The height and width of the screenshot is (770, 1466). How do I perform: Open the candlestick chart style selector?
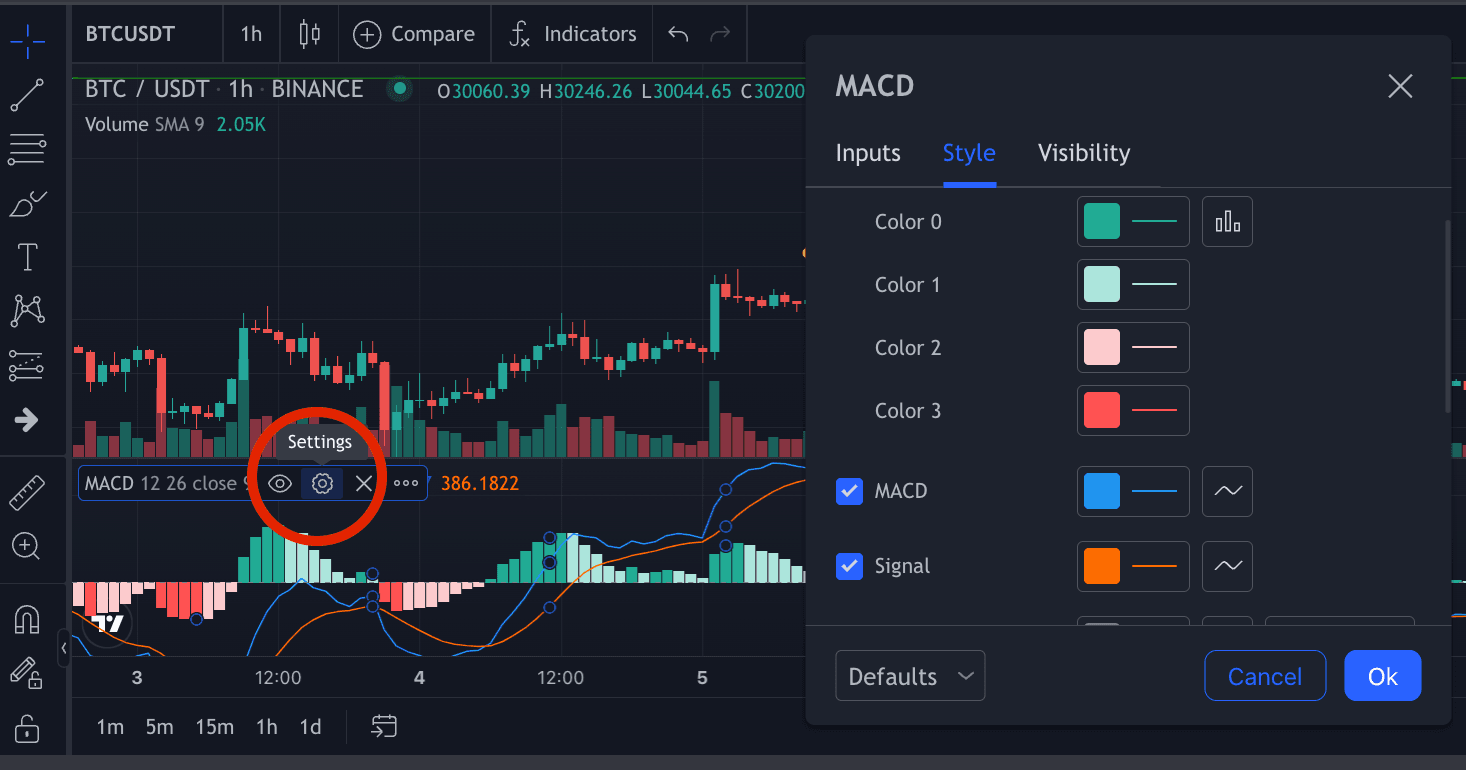coord(310,34)
